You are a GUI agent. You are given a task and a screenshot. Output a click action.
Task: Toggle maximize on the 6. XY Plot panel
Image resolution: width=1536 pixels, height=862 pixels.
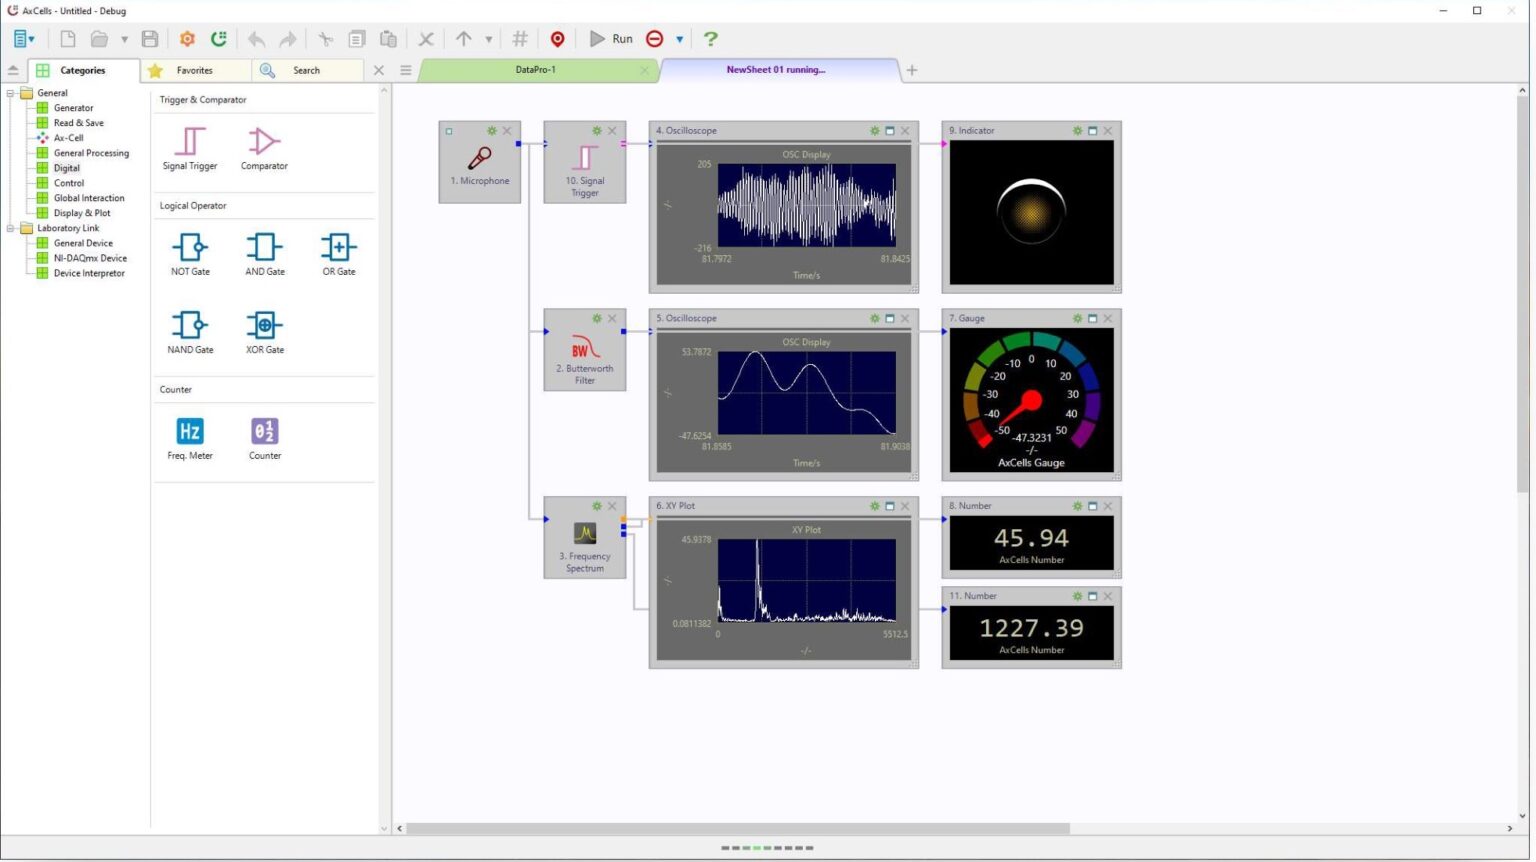pyautogui.click(x=890, y=506)
